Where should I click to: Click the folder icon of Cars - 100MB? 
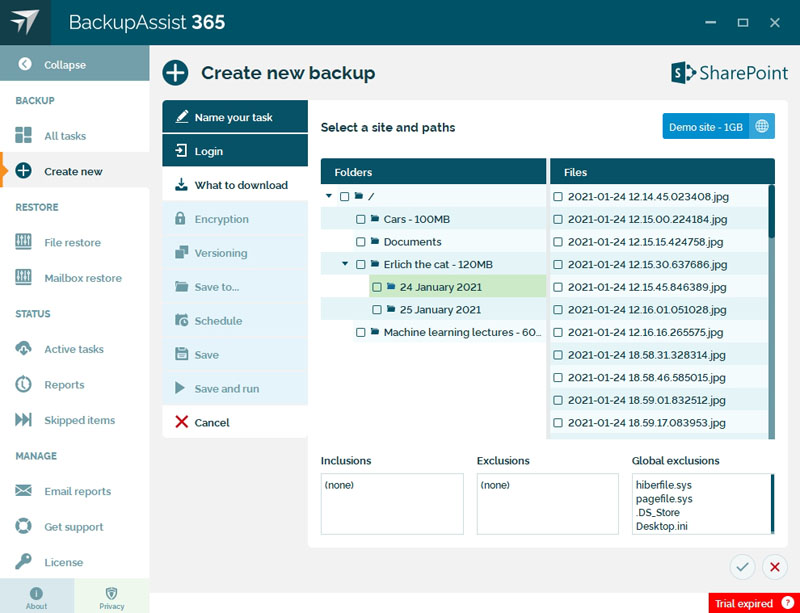[375, 218]
